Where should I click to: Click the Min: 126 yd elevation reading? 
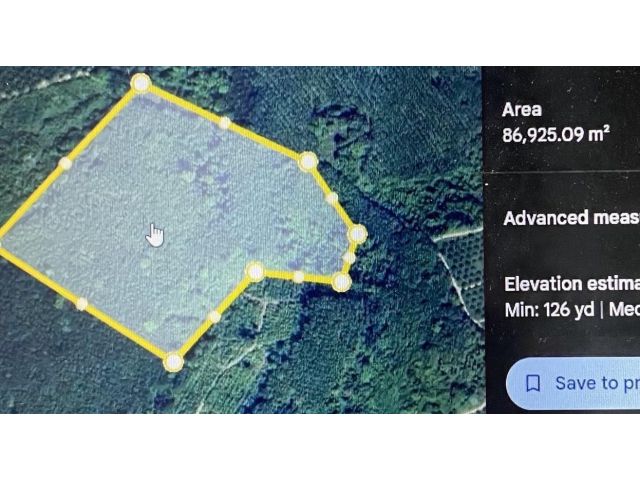tap(549, 310)
